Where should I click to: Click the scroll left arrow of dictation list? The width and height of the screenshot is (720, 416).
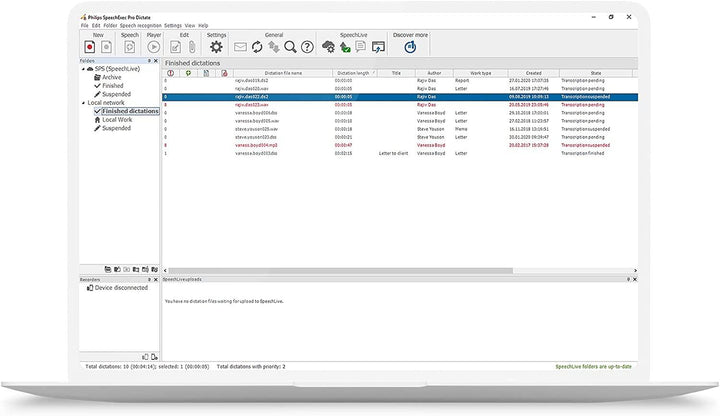click(x=165, y=270)
